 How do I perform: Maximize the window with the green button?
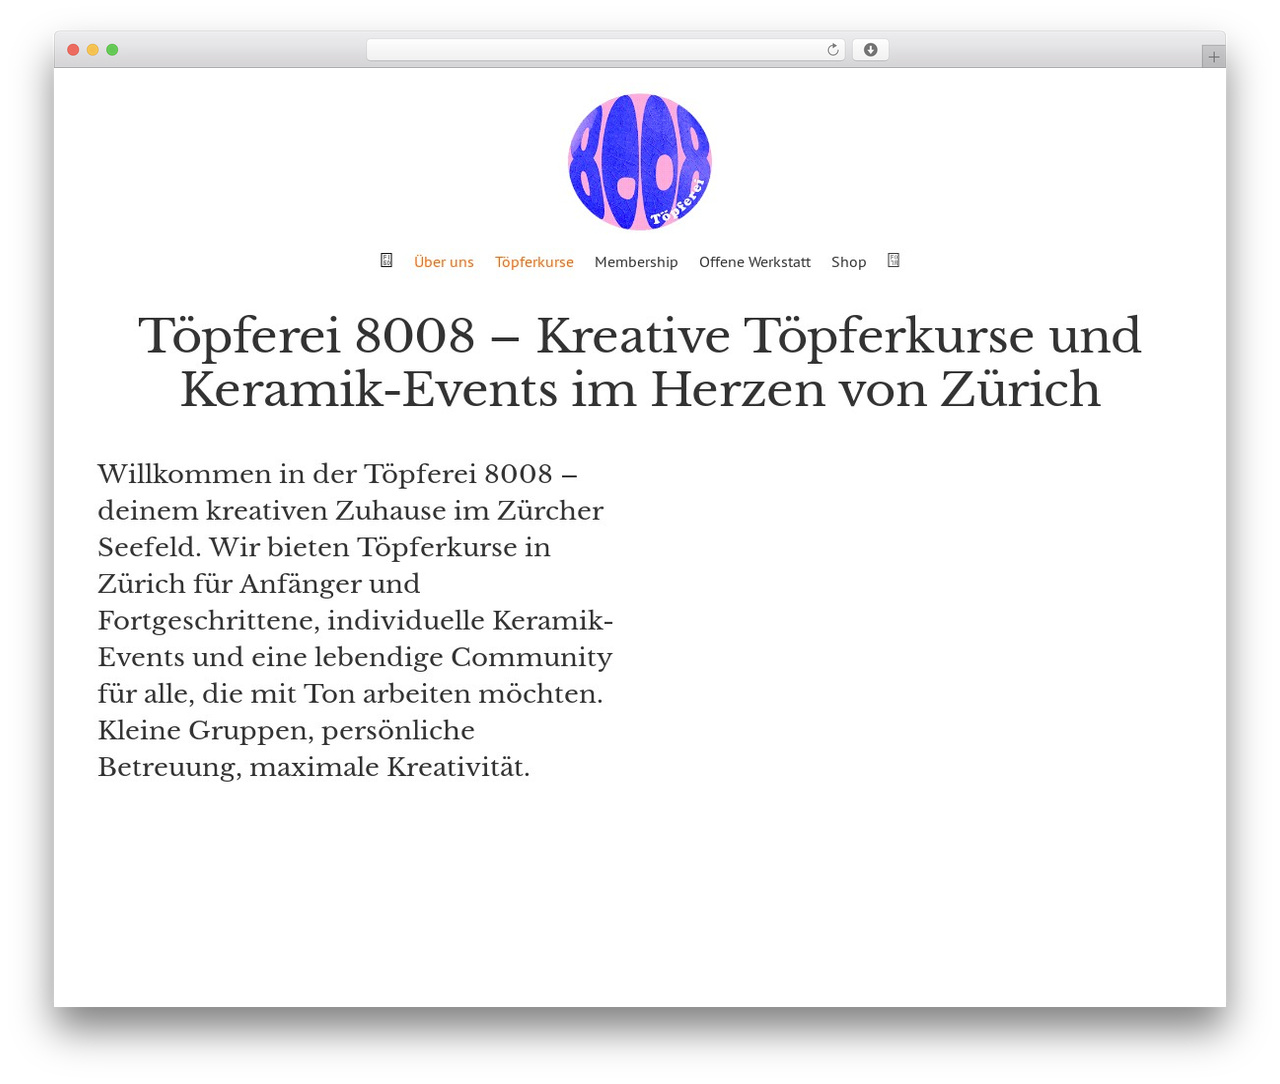pos(112,50)
